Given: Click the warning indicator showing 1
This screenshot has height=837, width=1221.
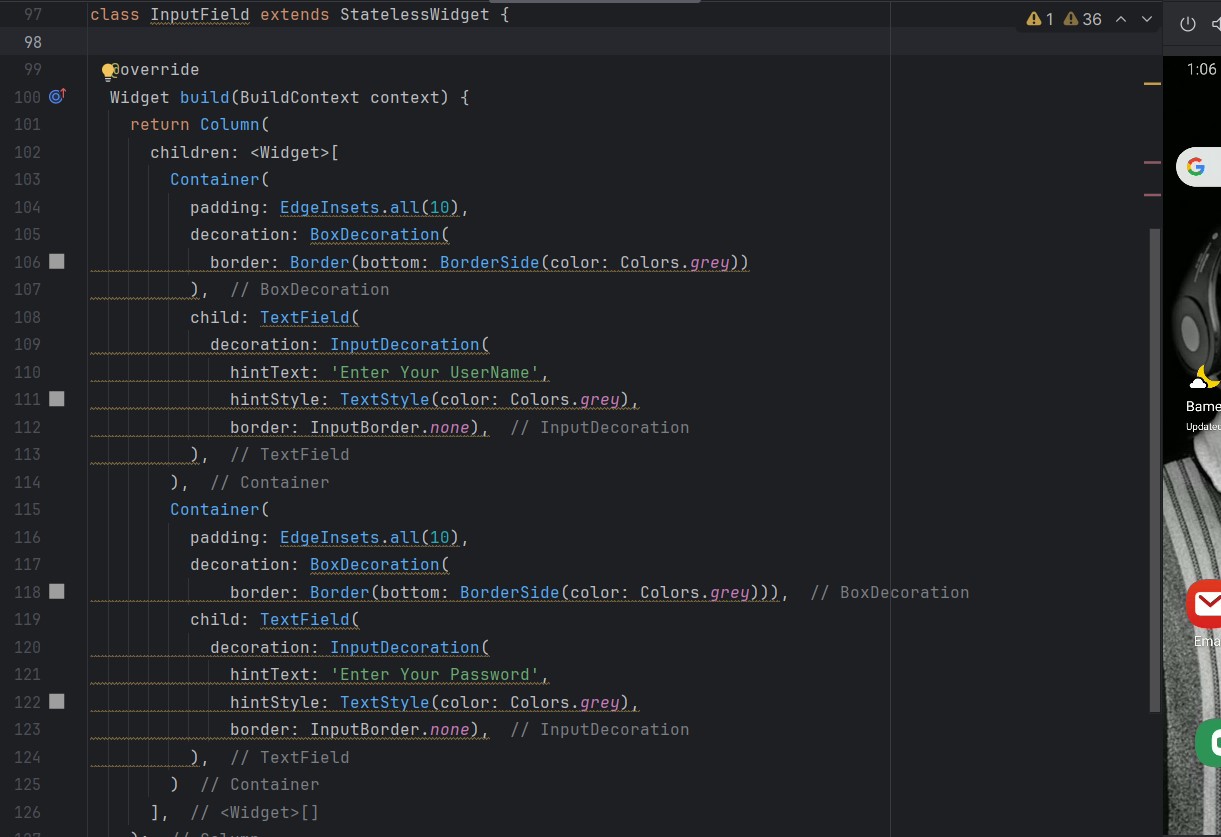Looking at the screenshot, I should coord(1039,20).
